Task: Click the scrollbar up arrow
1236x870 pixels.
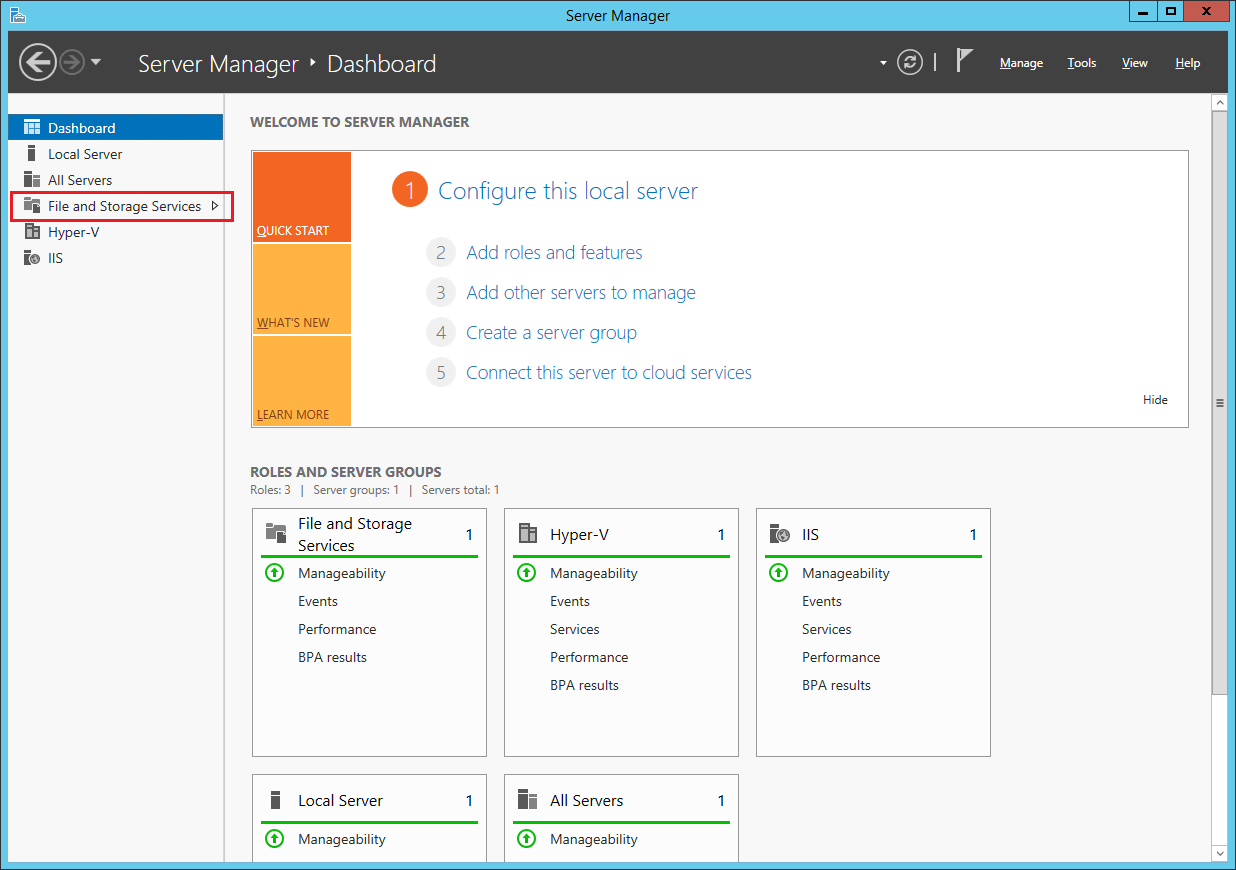Action: 1219,102
